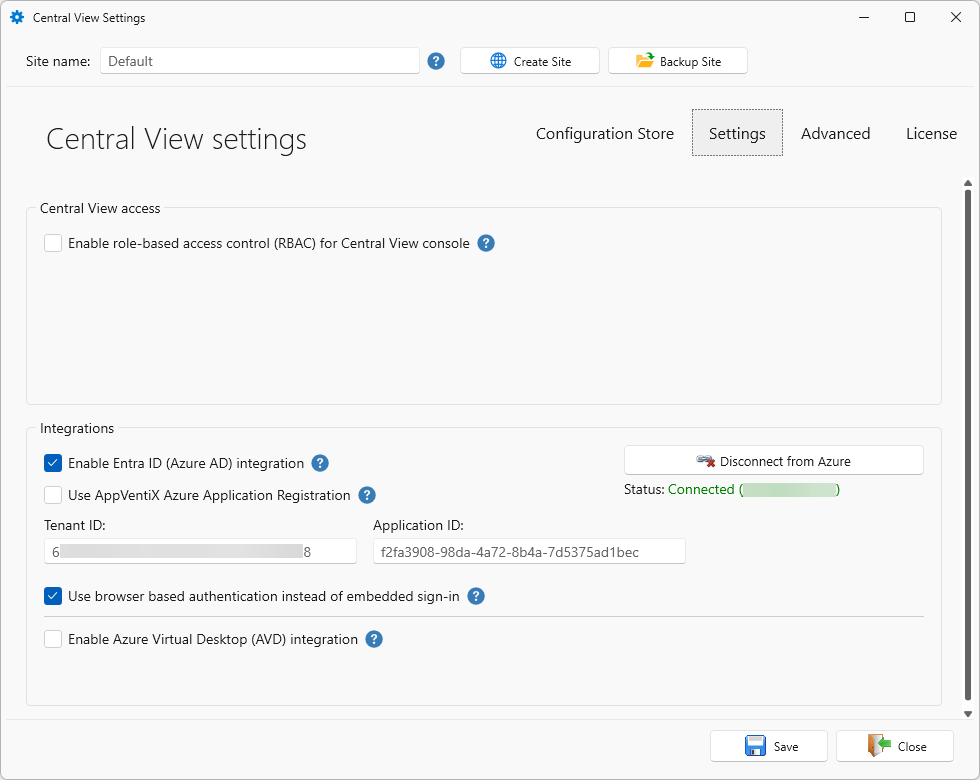Click the Site name input field
Viewport: 980px width, 780px height.
pos(260,61)
